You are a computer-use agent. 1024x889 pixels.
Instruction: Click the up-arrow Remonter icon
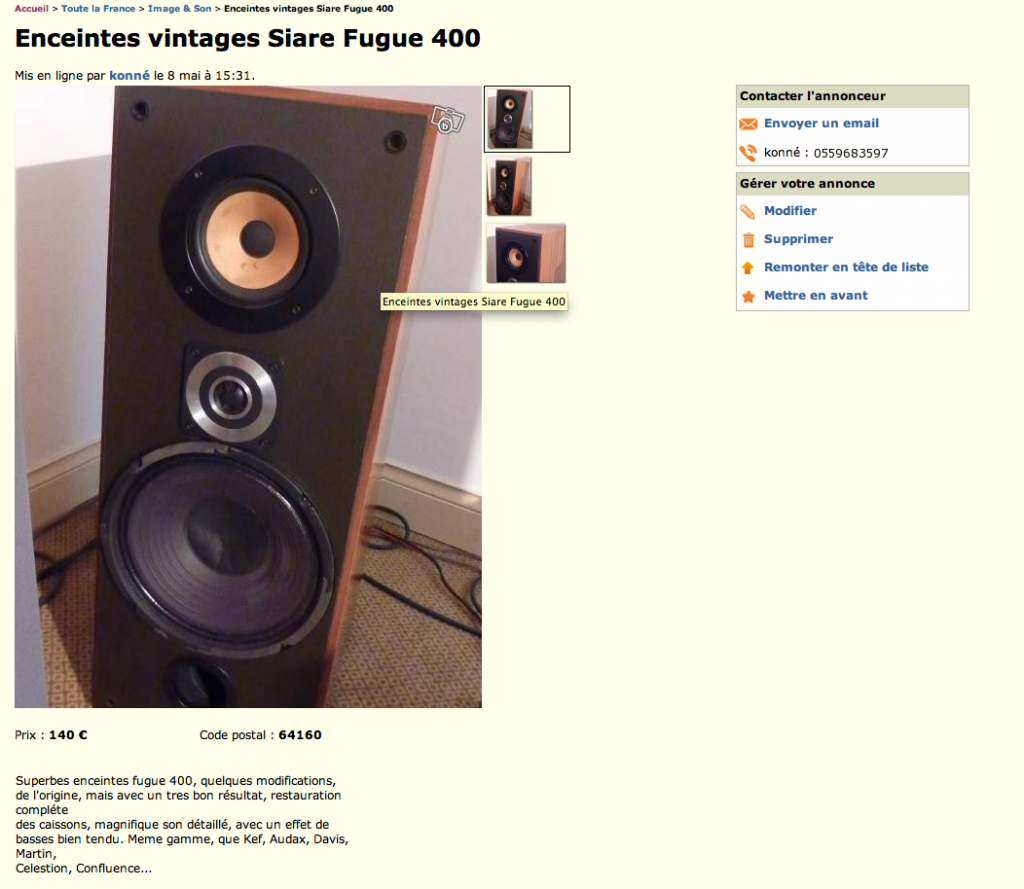(748, 267)
